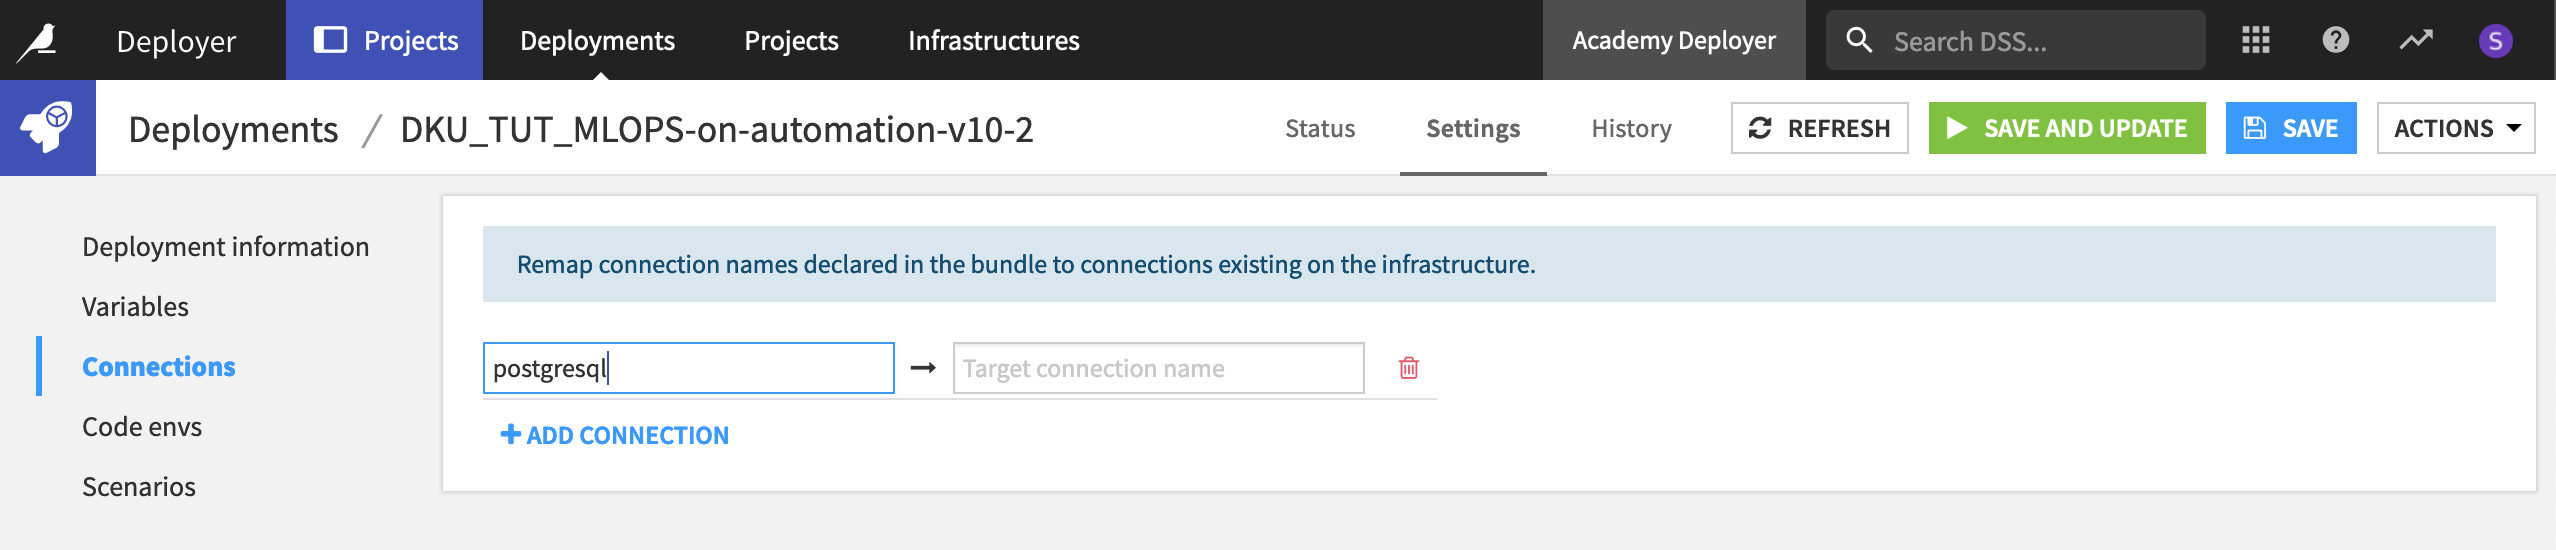Click the DKU_TUT_MLOPS-on-automation-v10-2 deployment title

point(717,130)
